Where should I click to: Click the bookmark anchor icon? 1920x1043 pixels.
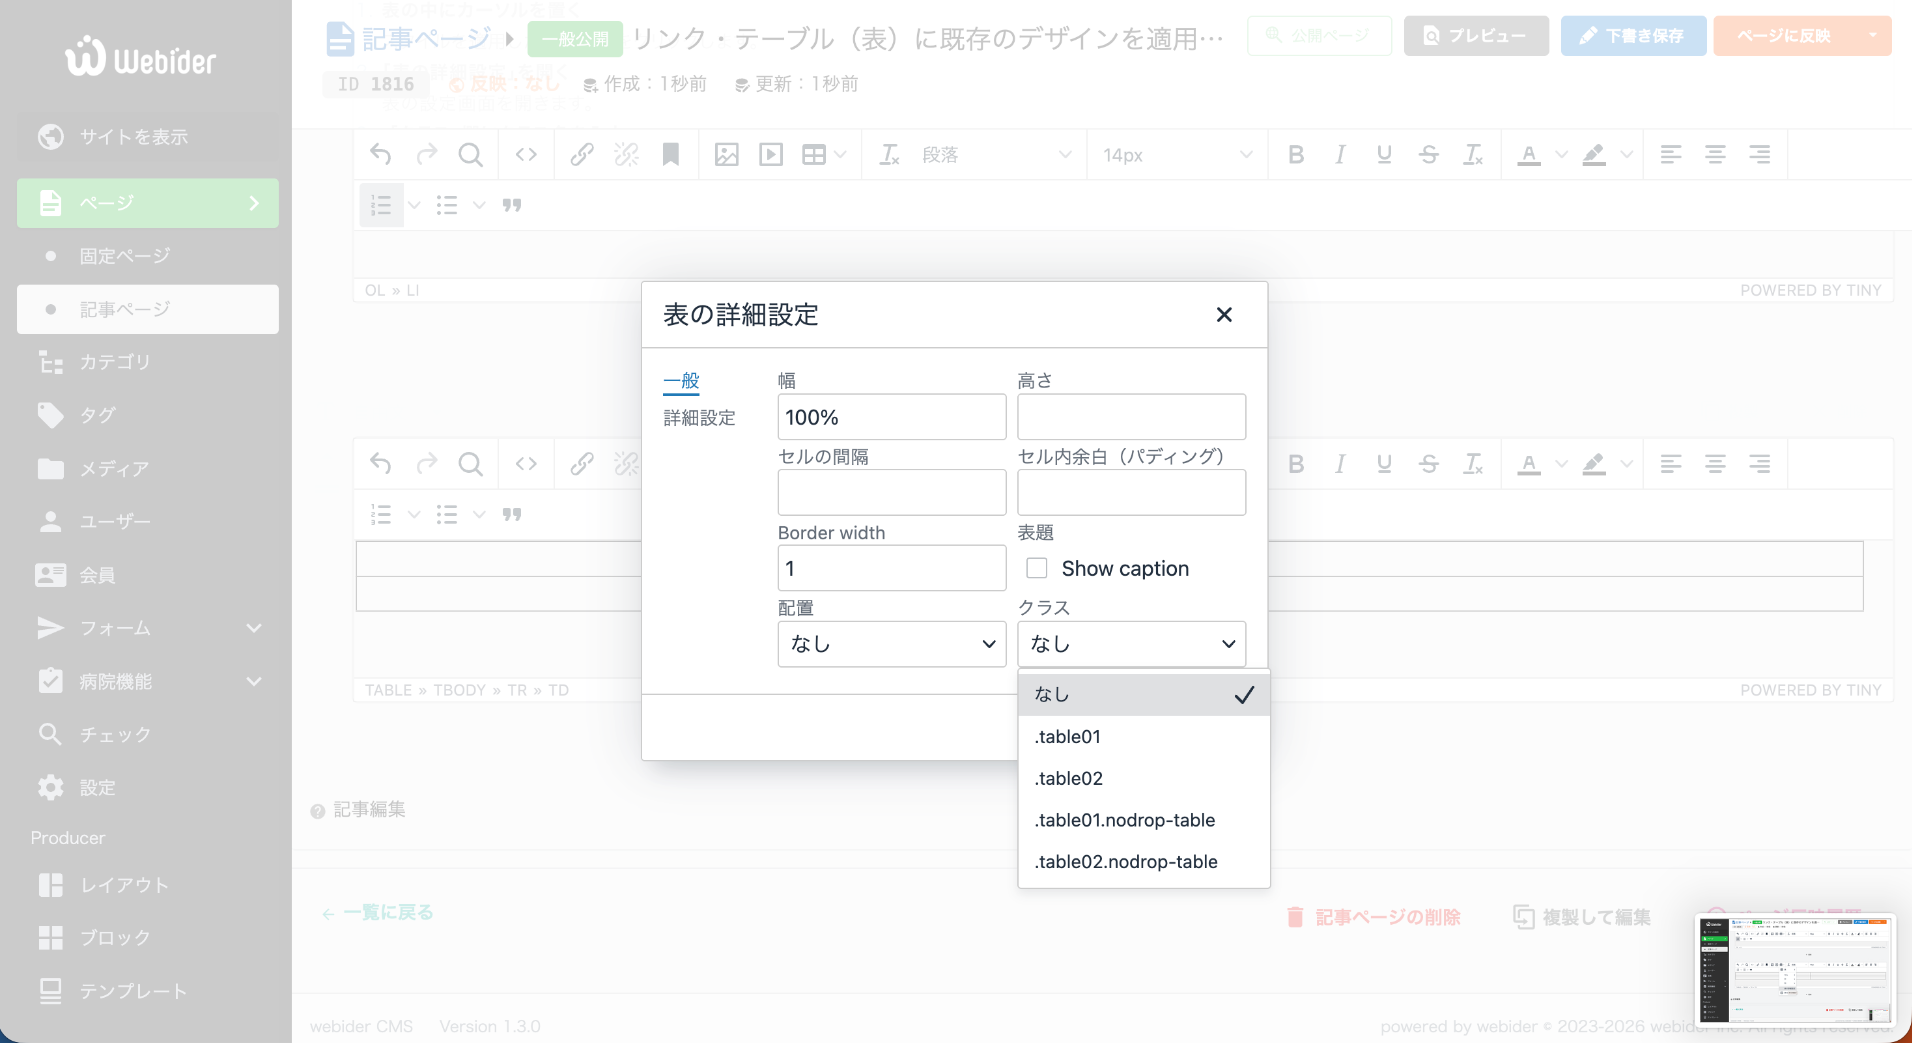(x=671, y=155)
